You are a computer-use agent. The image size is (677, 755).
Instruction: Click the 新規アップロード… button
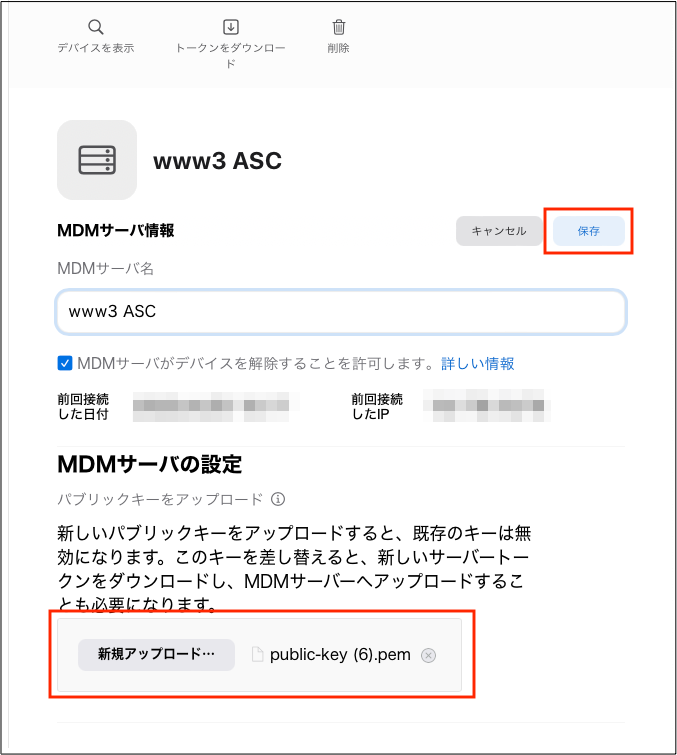coord(156,654)
